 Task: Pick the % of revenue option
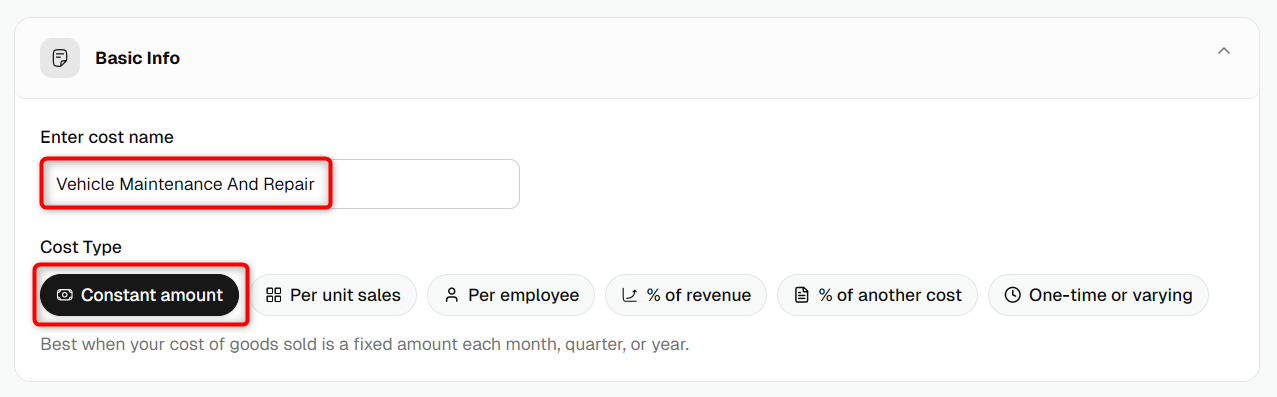(x=686, y=295)
